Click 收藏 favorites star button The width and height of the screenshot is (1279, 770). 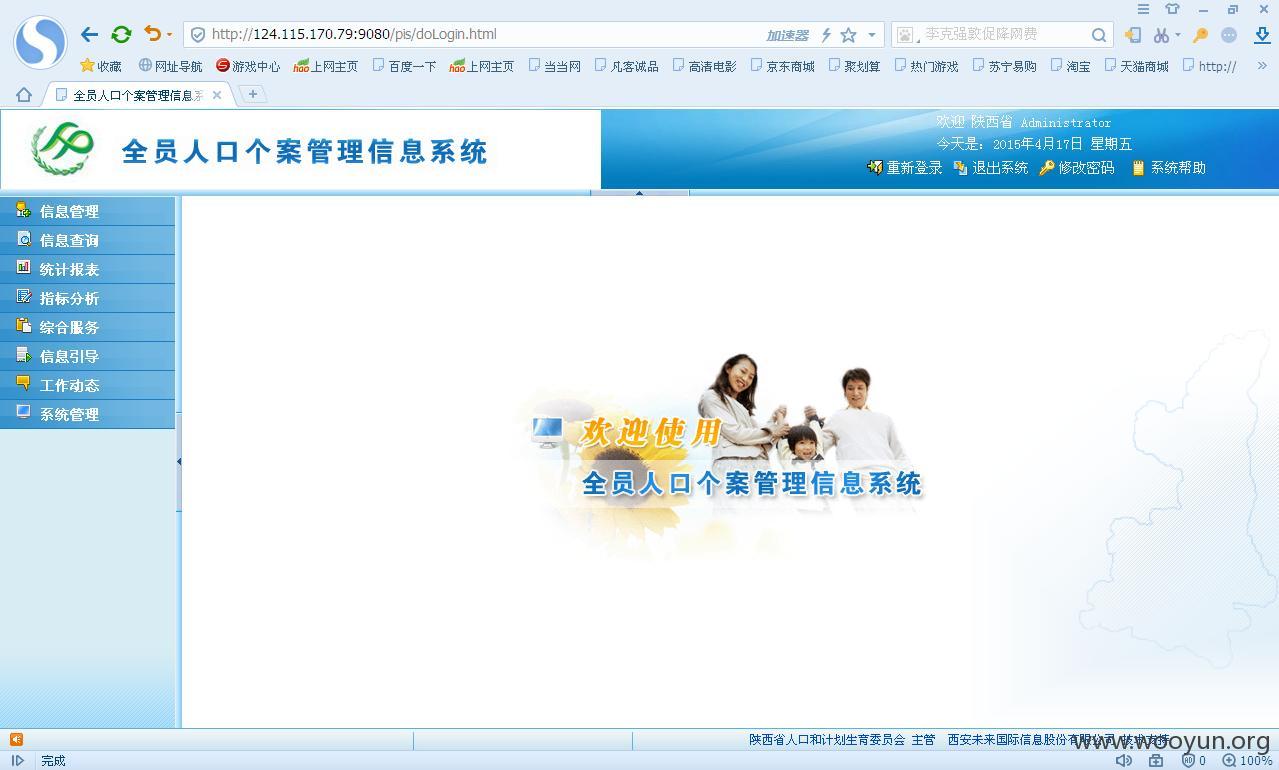[x=101, y=66]
